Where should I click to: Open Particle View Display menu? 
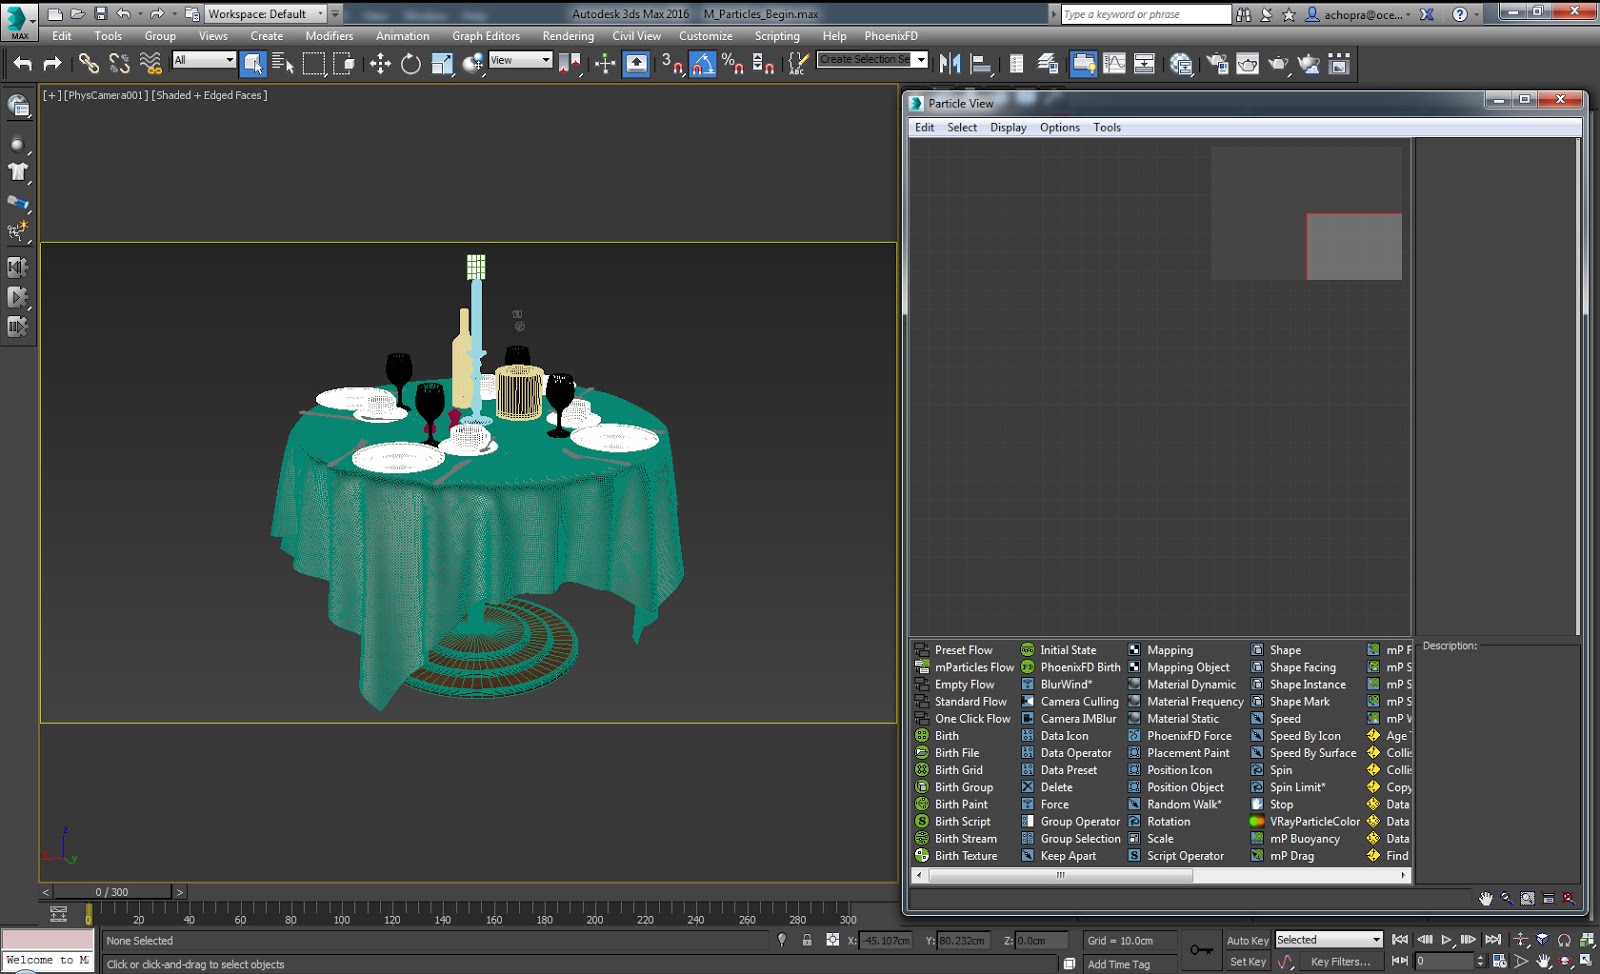1008,128
